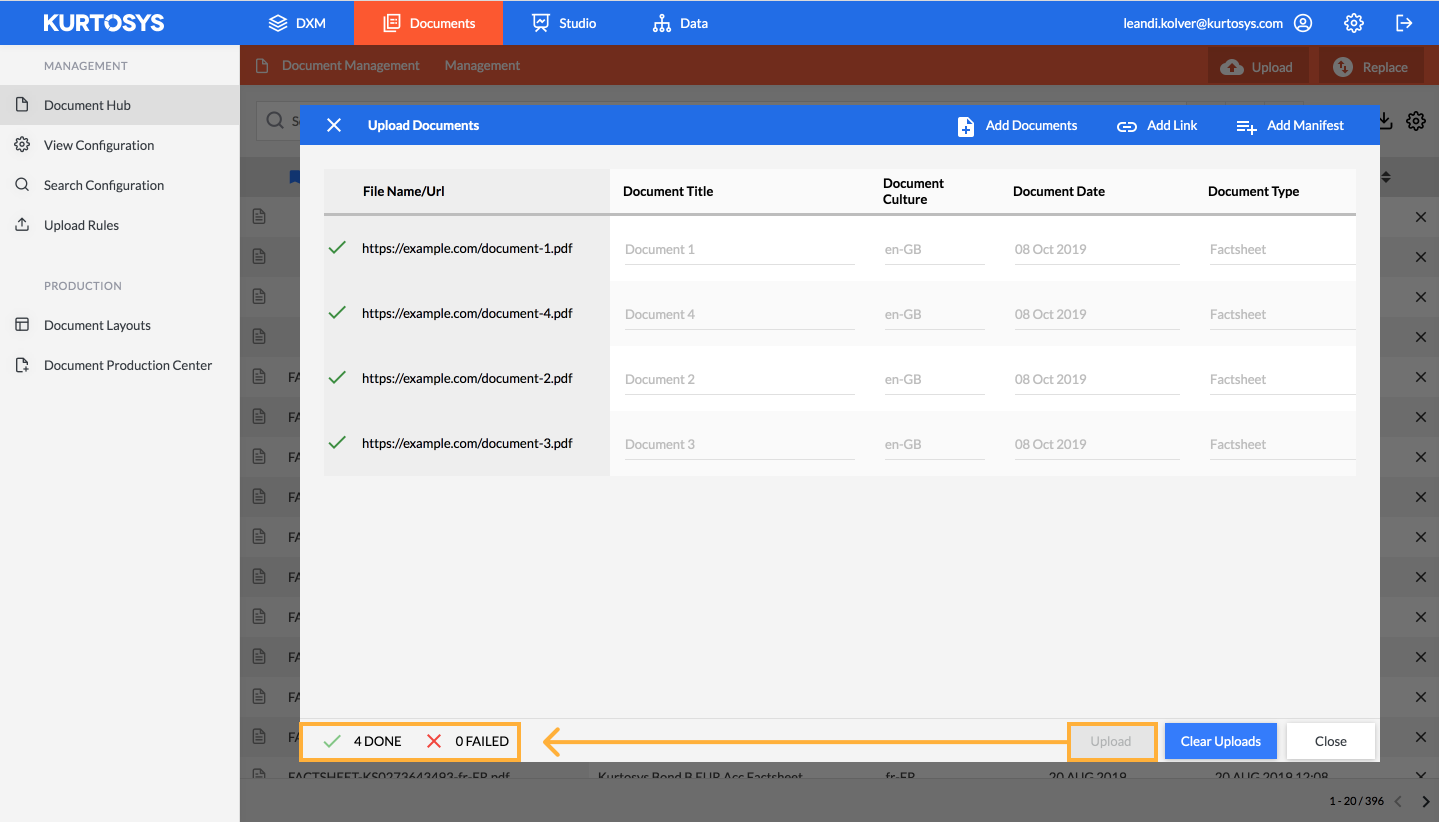Open culture dropdown for document-1.pdf row
1439x822 pixels.
[x=934, y=250]
